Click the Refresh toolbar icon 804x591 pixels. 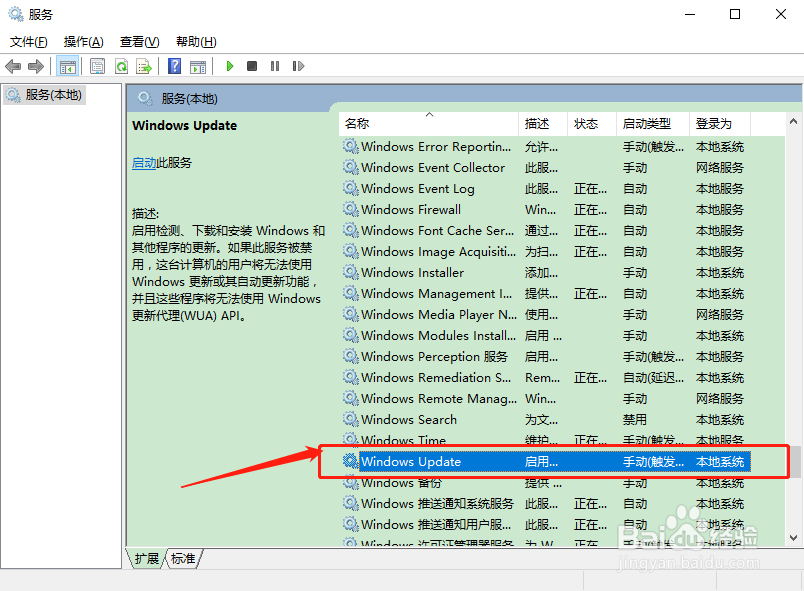point(122,66)
